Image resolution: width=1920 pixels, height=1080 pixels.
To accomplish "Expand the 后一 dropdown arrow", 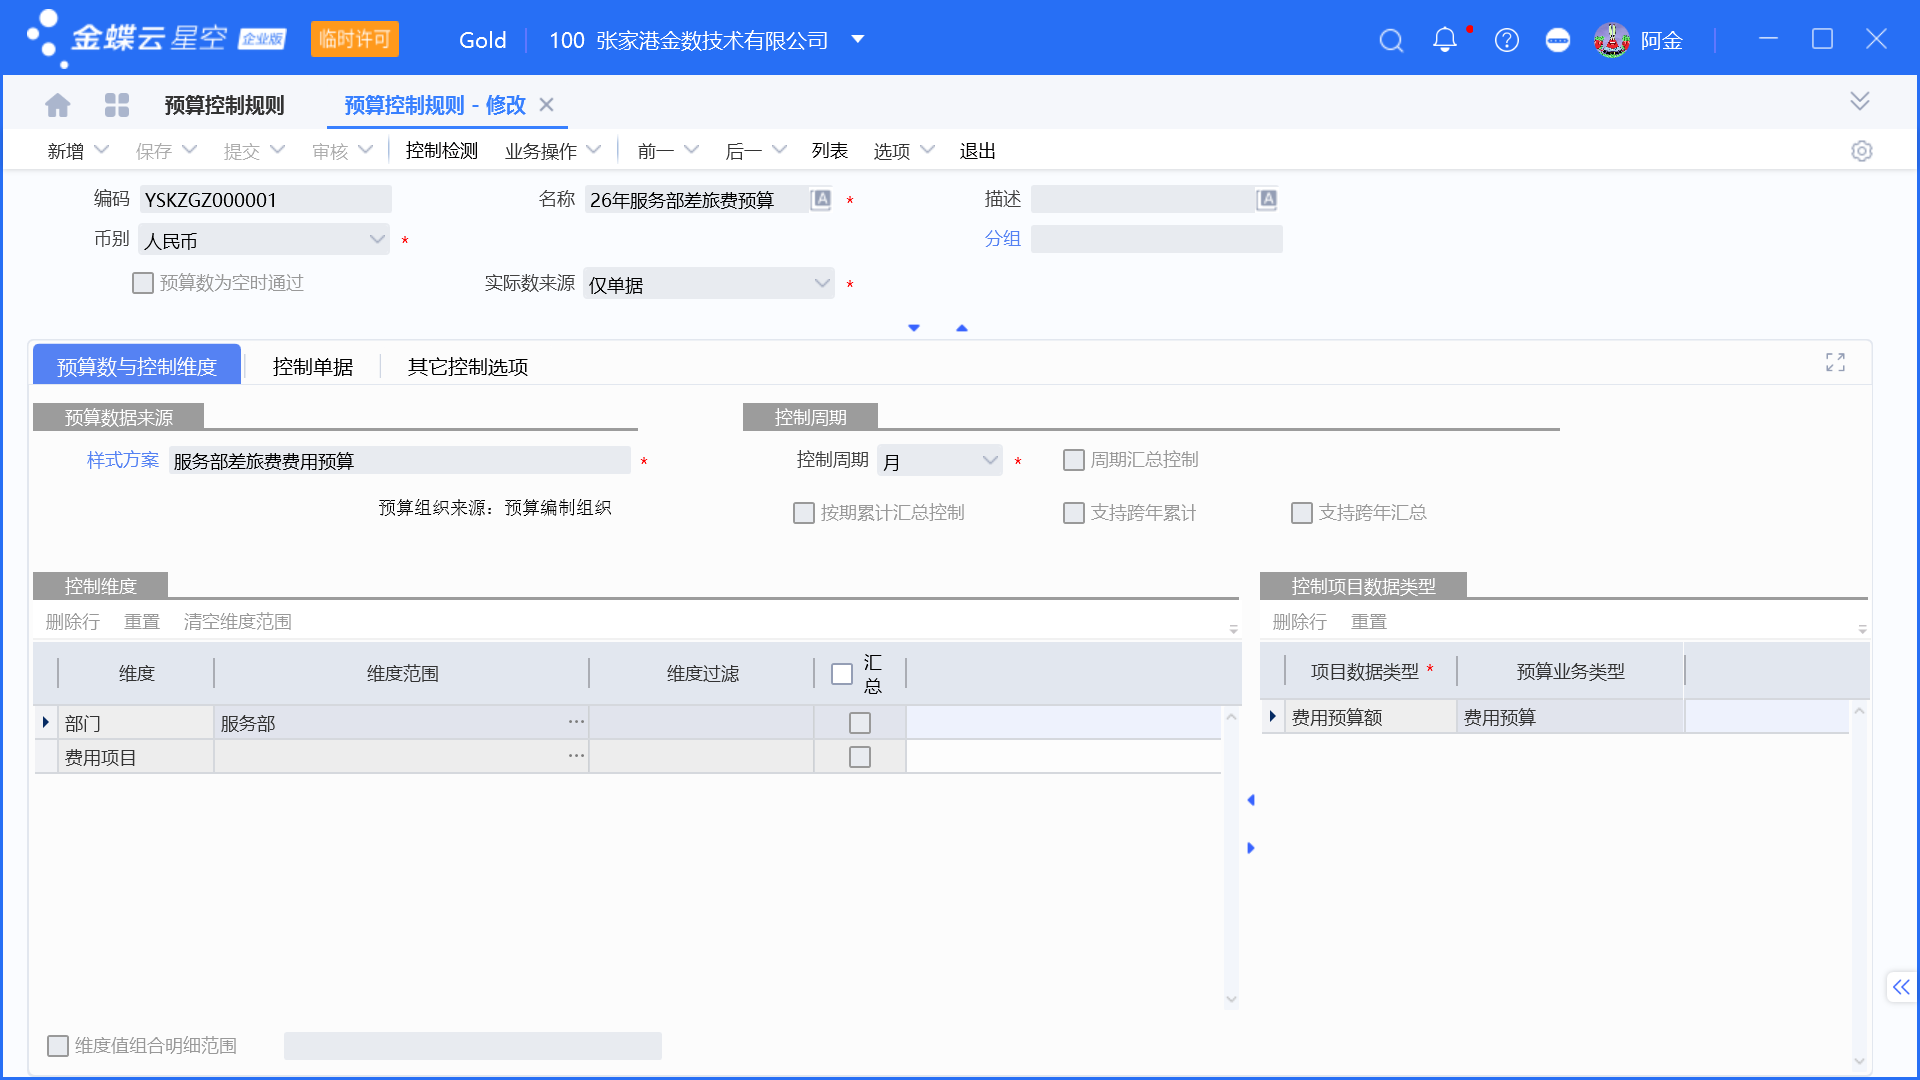I will click(x=780, y=150).
